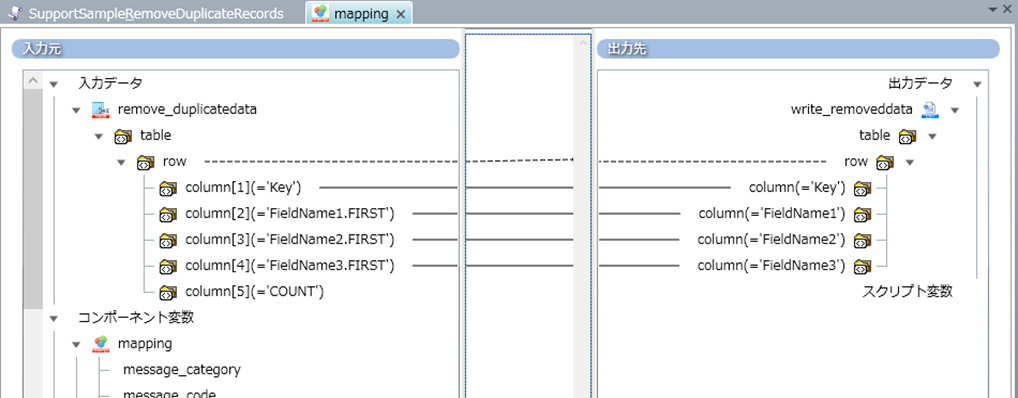This screenshot has width=1018, height=398.
Task: Click the input panel vertical scrollbar
Action: 32,234
